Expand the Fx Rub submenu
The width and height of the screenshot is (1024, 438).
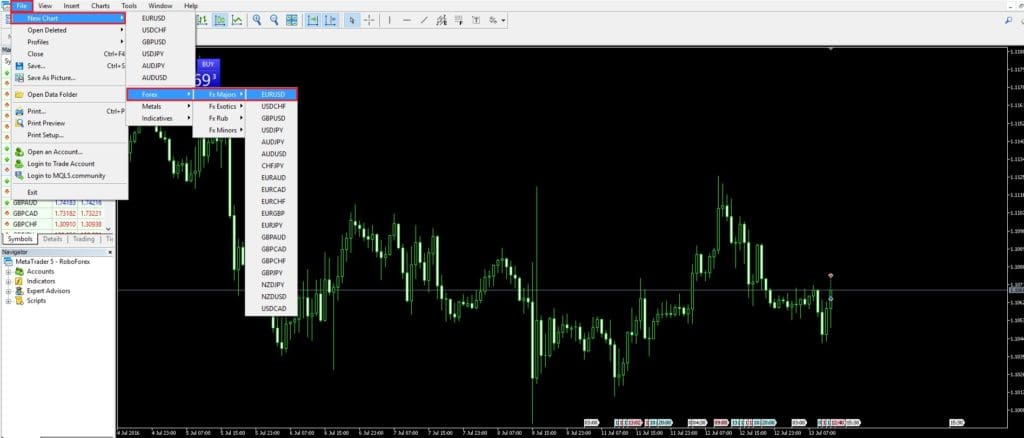point(219,118)
